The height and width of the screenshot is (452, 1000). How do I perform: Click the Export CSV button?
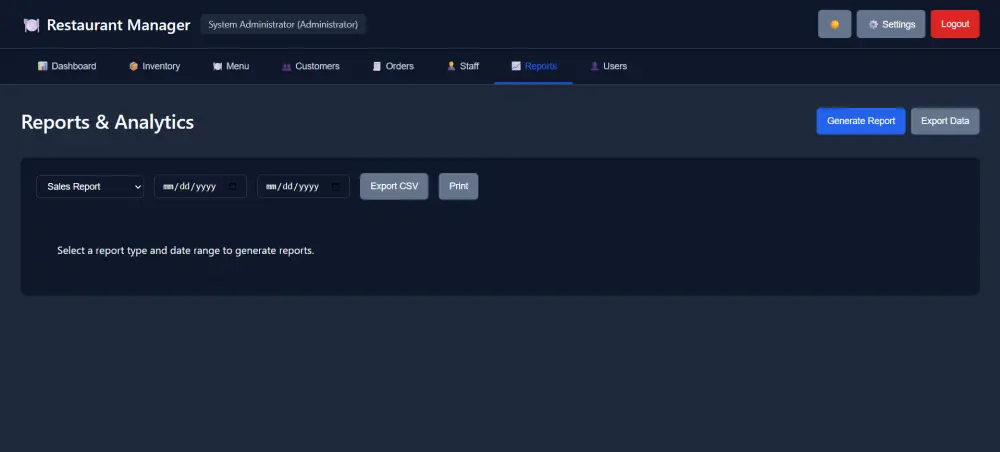(394, 186)
